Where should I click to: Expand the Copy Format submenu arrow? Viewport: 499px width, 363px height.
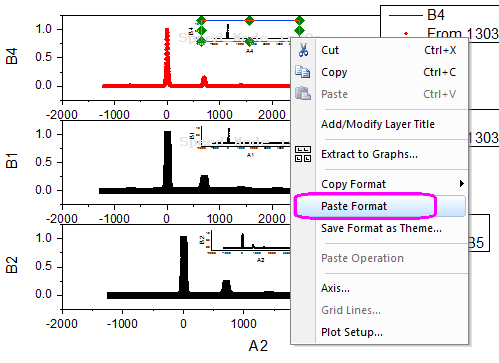(x=462, y=183)
